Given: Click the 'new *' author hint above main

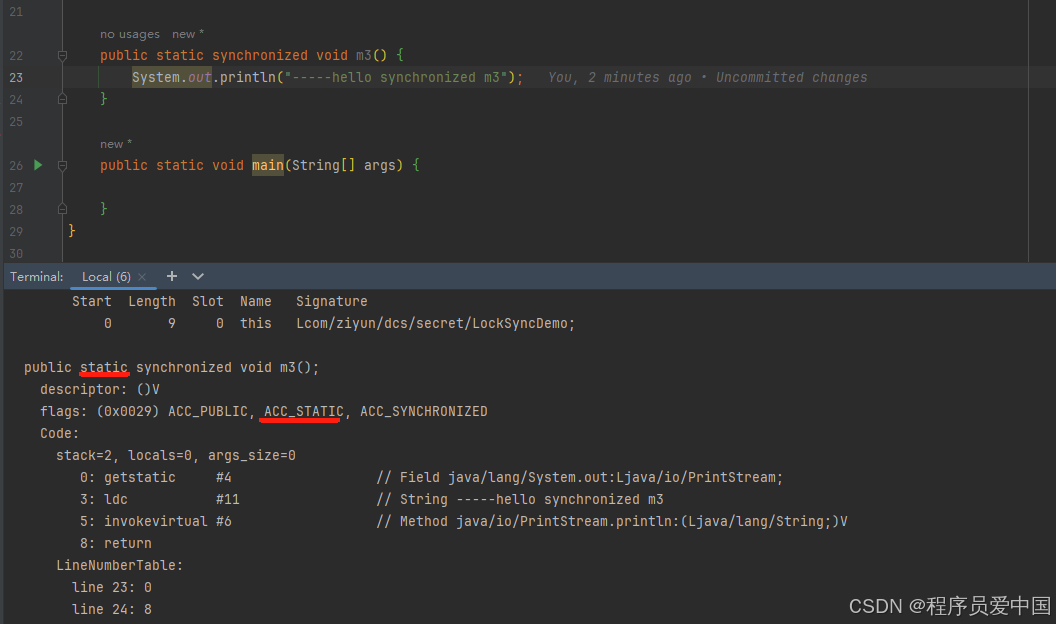Looking at the screenshot, I should tap(116, 144).
